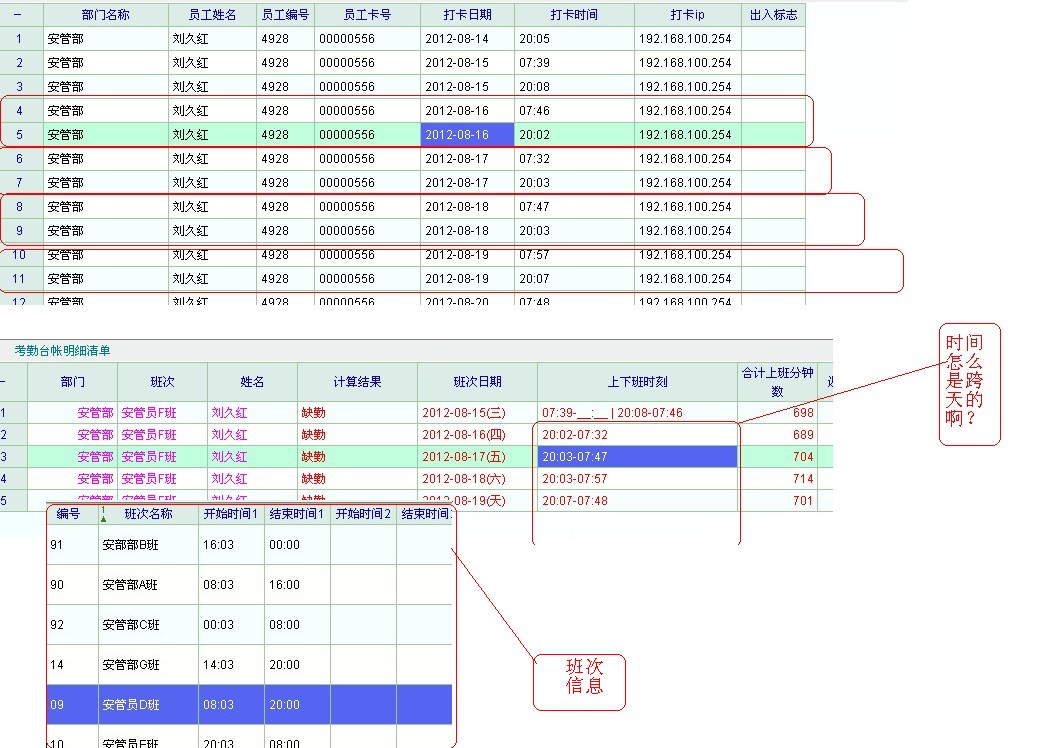Click punch time 07:32 in row 6

point(534,159)
